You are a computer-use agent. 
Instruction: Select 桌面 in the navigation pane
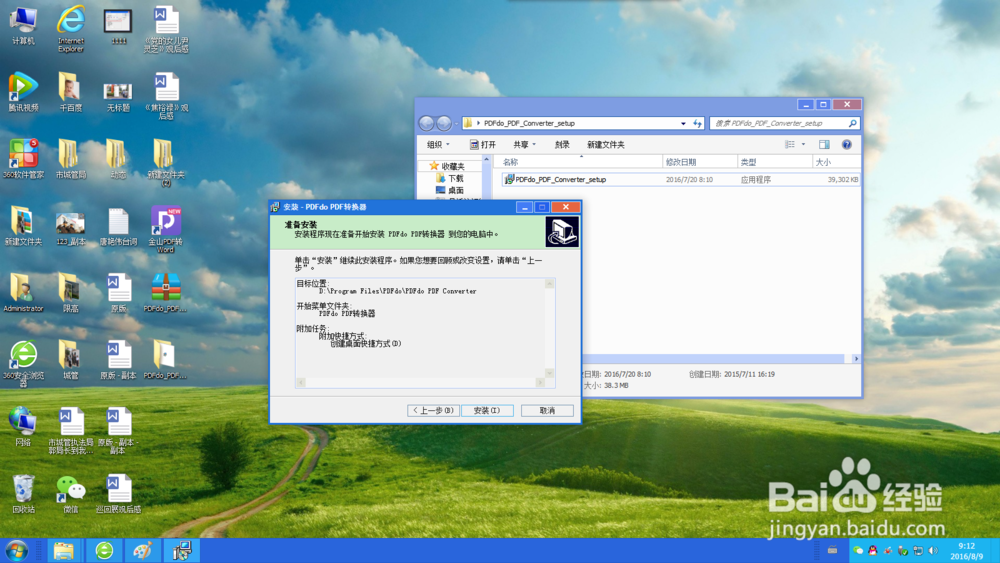(450, 191)
